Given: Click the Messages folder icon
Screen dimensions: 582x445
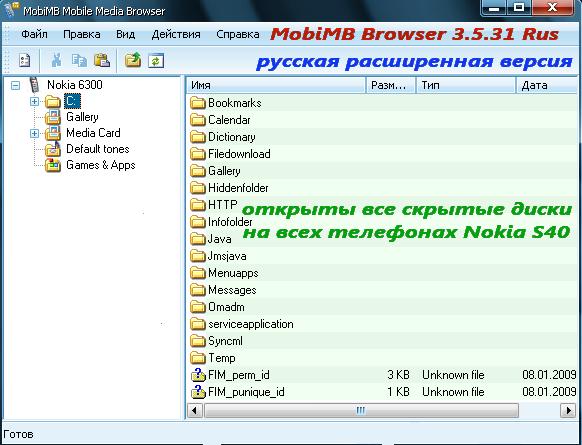Looking at the screenshot, I should (198, 290).
